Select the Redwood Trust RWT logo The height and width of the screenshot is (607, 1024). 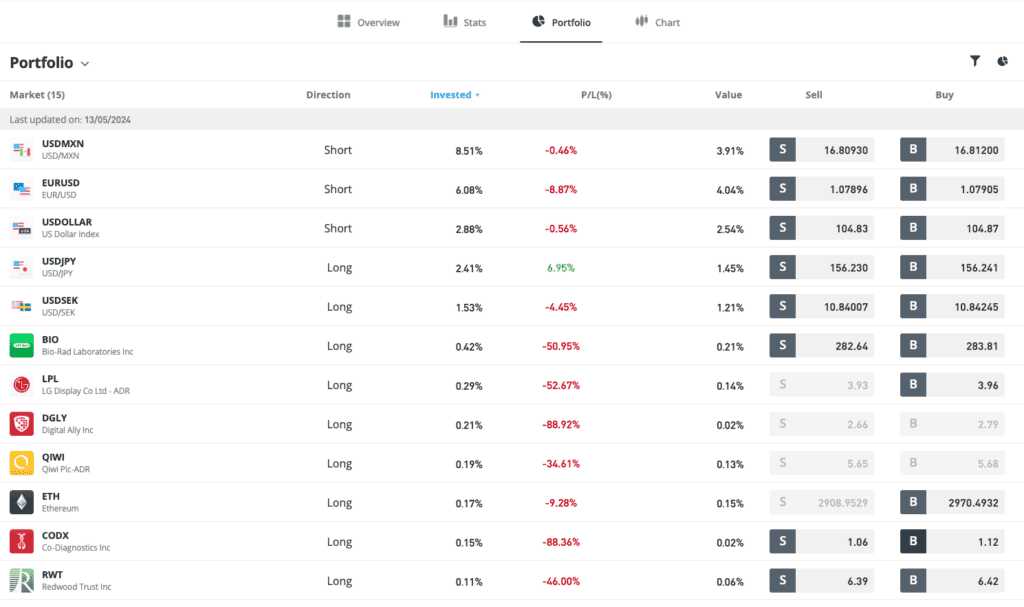click(x=21, y=580)
